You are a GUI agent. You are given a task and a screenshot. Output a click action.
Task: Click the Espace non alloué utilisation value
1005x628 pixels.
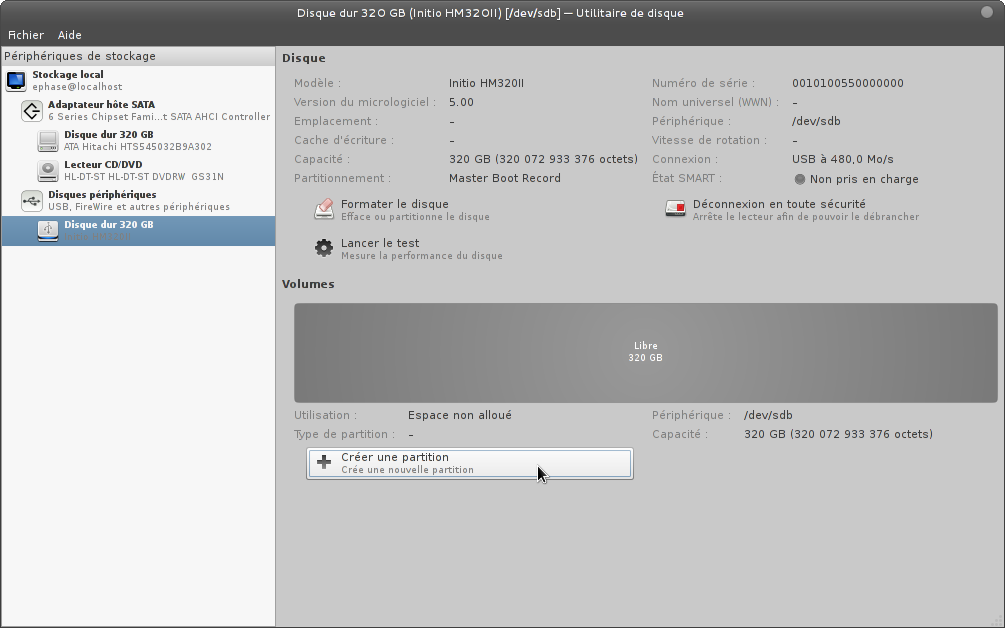(459, 415)
